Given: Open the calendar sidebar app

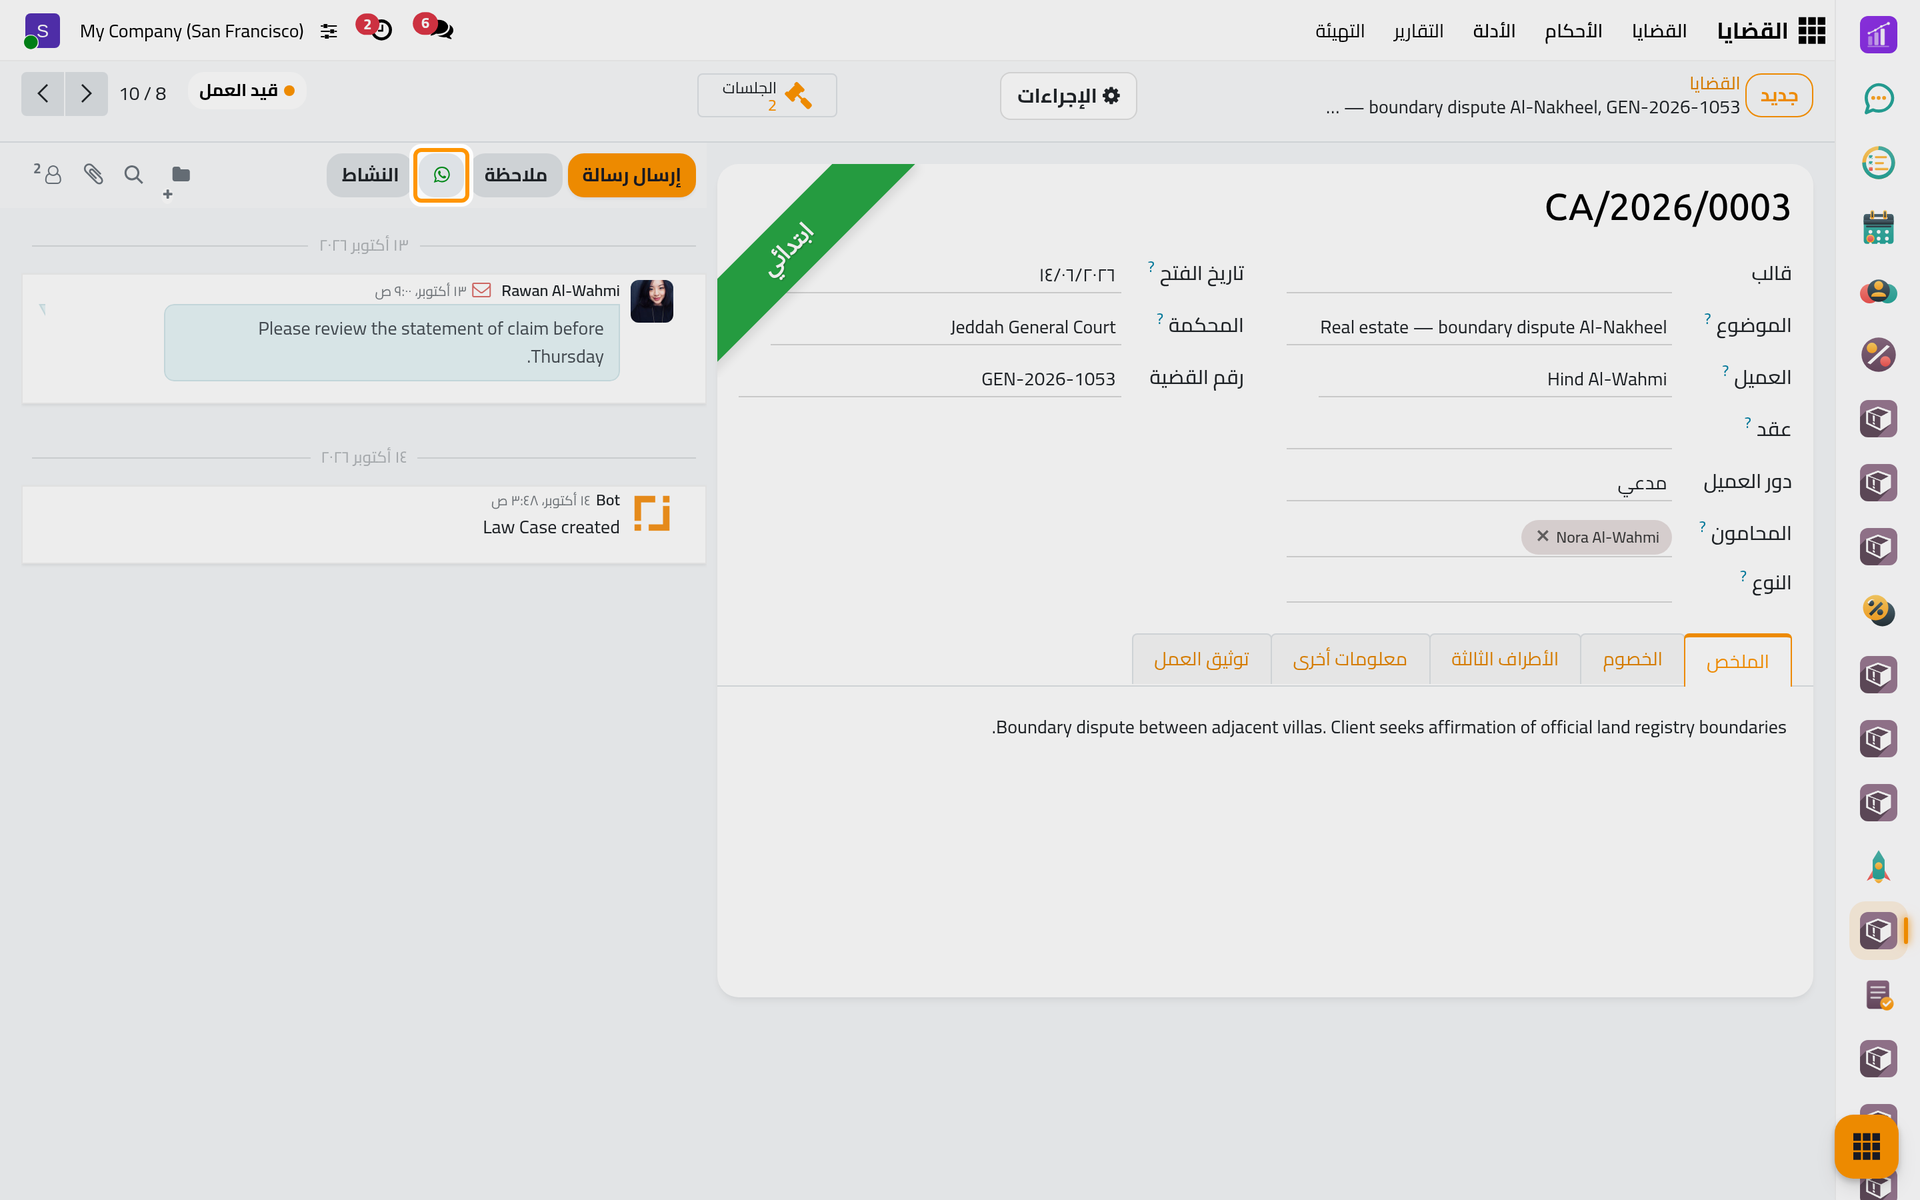Looking at the screenshot, I should [x=1878, y=227].
